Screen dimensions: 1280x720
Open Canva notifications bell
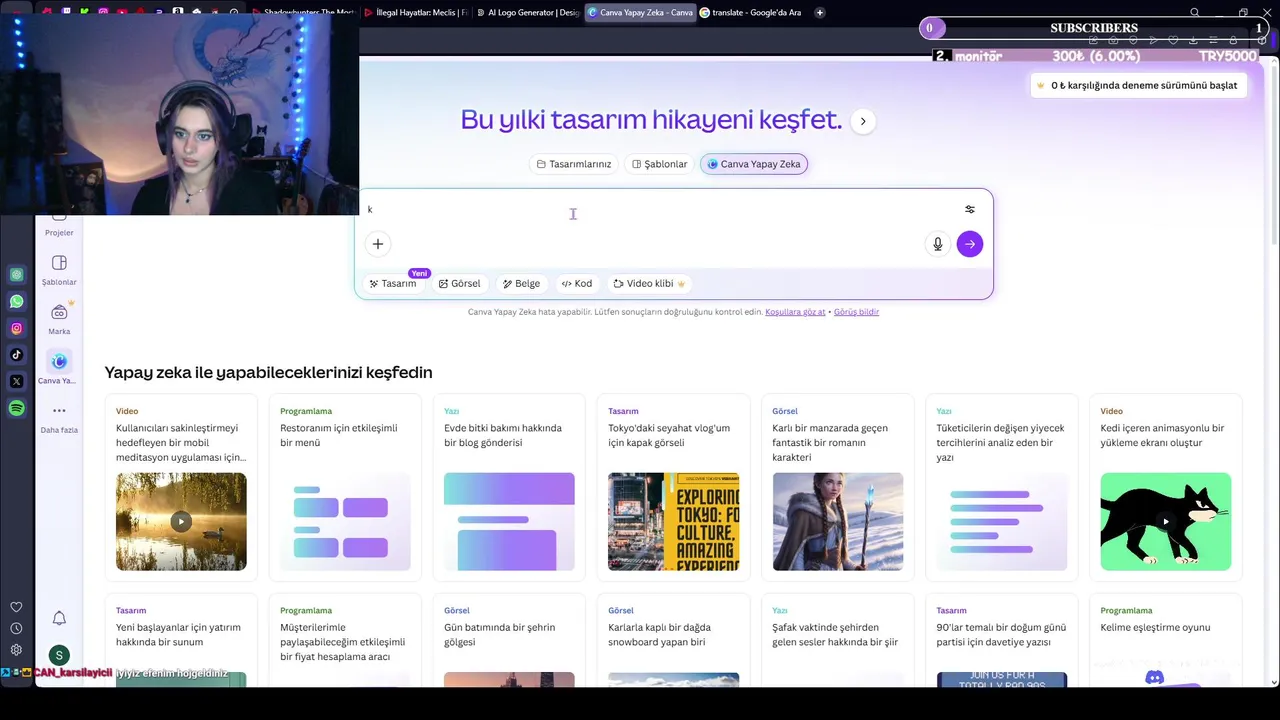coord(59,618)
